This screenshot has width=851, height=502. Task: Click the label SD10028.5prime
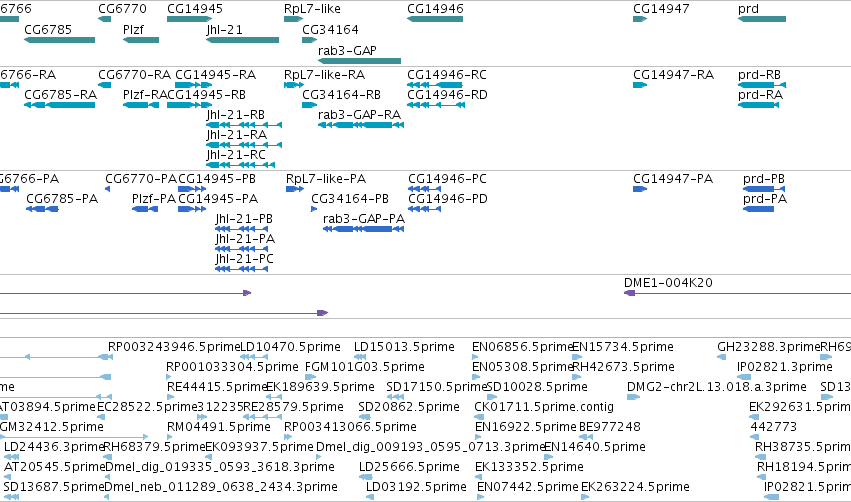pos(537,387)
